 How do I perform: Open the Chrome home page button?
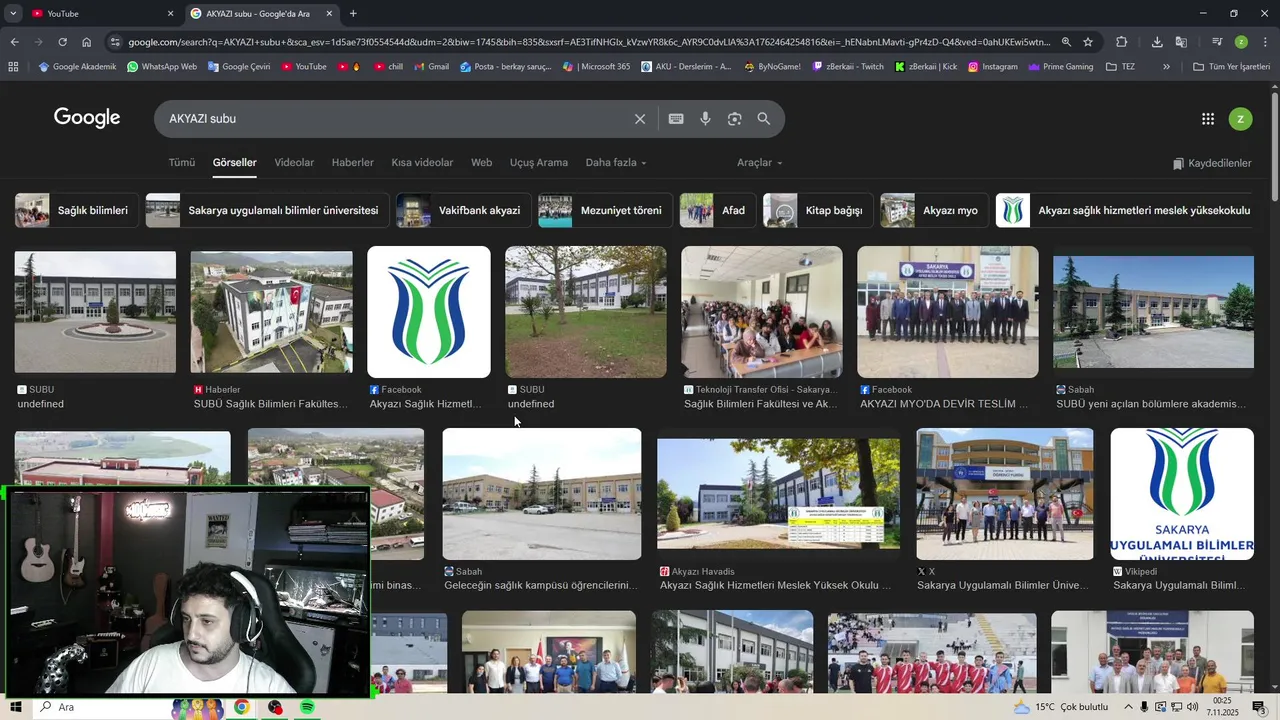[87, 42]
